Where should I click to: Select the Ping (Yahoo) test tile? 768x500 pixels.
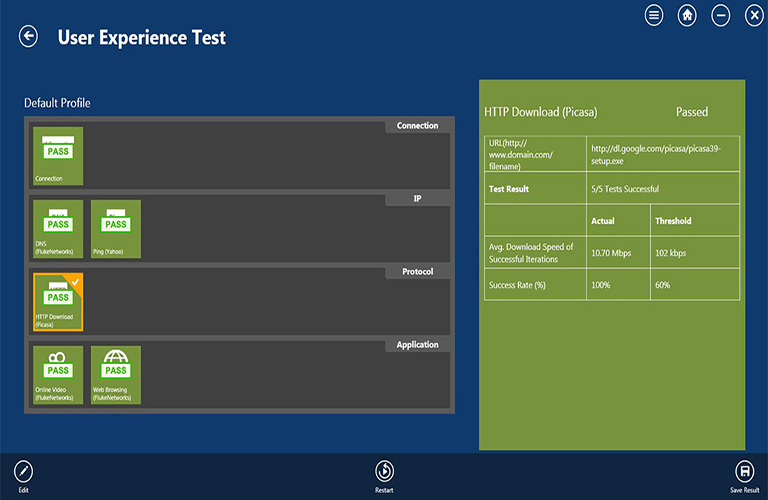coord(116,229)
